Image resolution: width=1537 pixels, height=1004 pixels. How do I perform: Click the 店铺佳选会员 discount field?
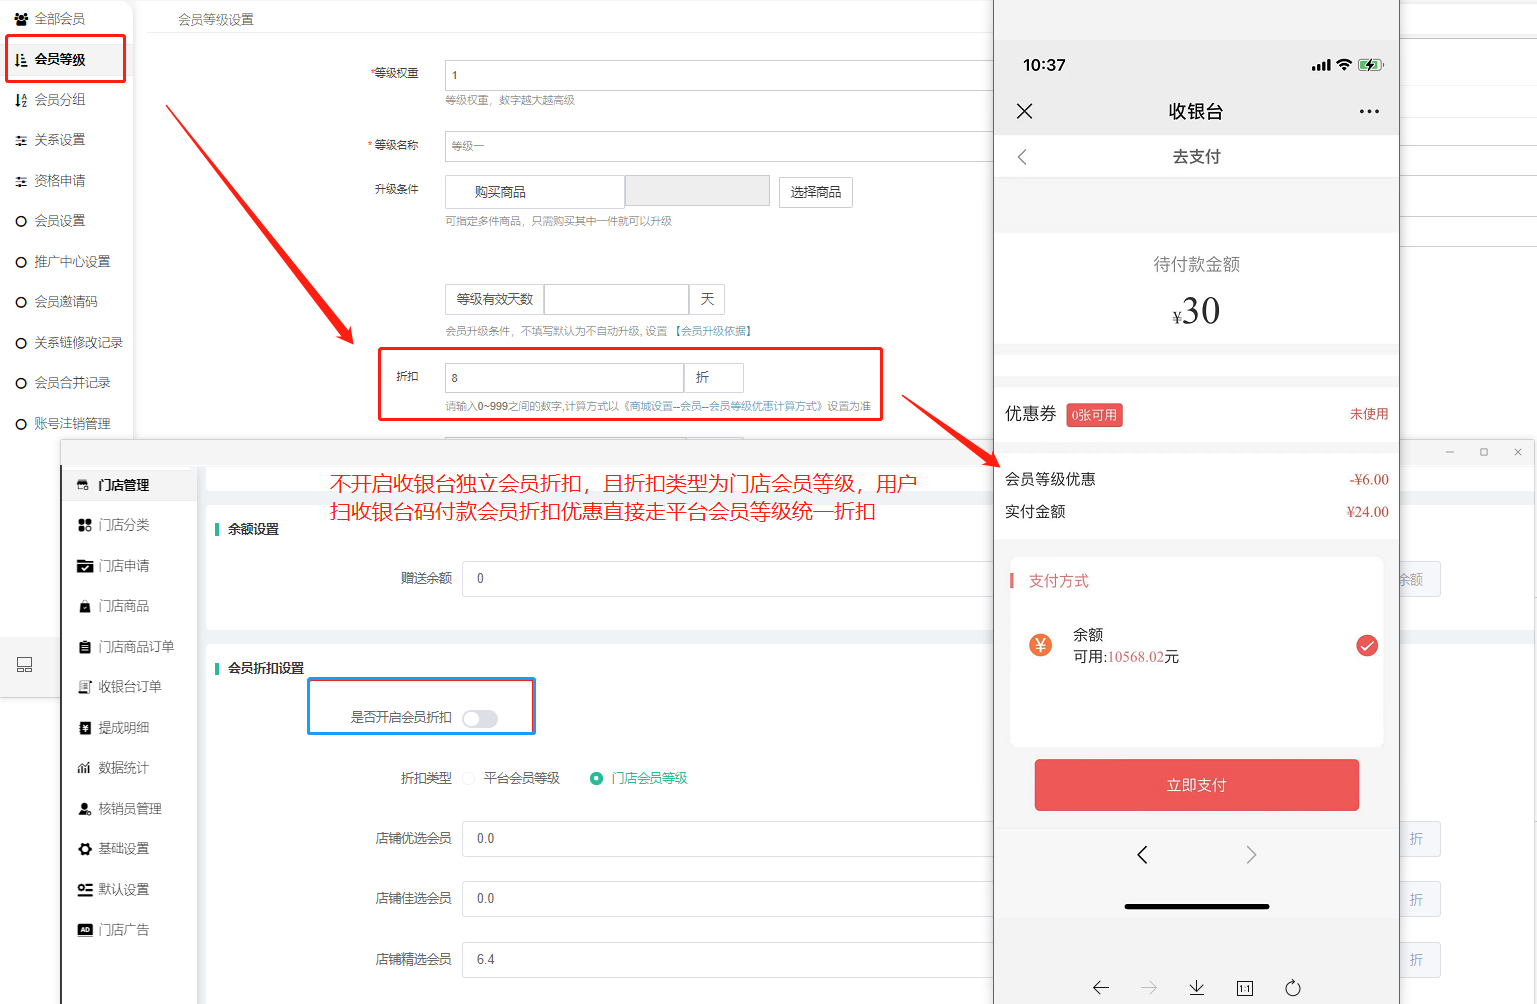click(728, 899)
